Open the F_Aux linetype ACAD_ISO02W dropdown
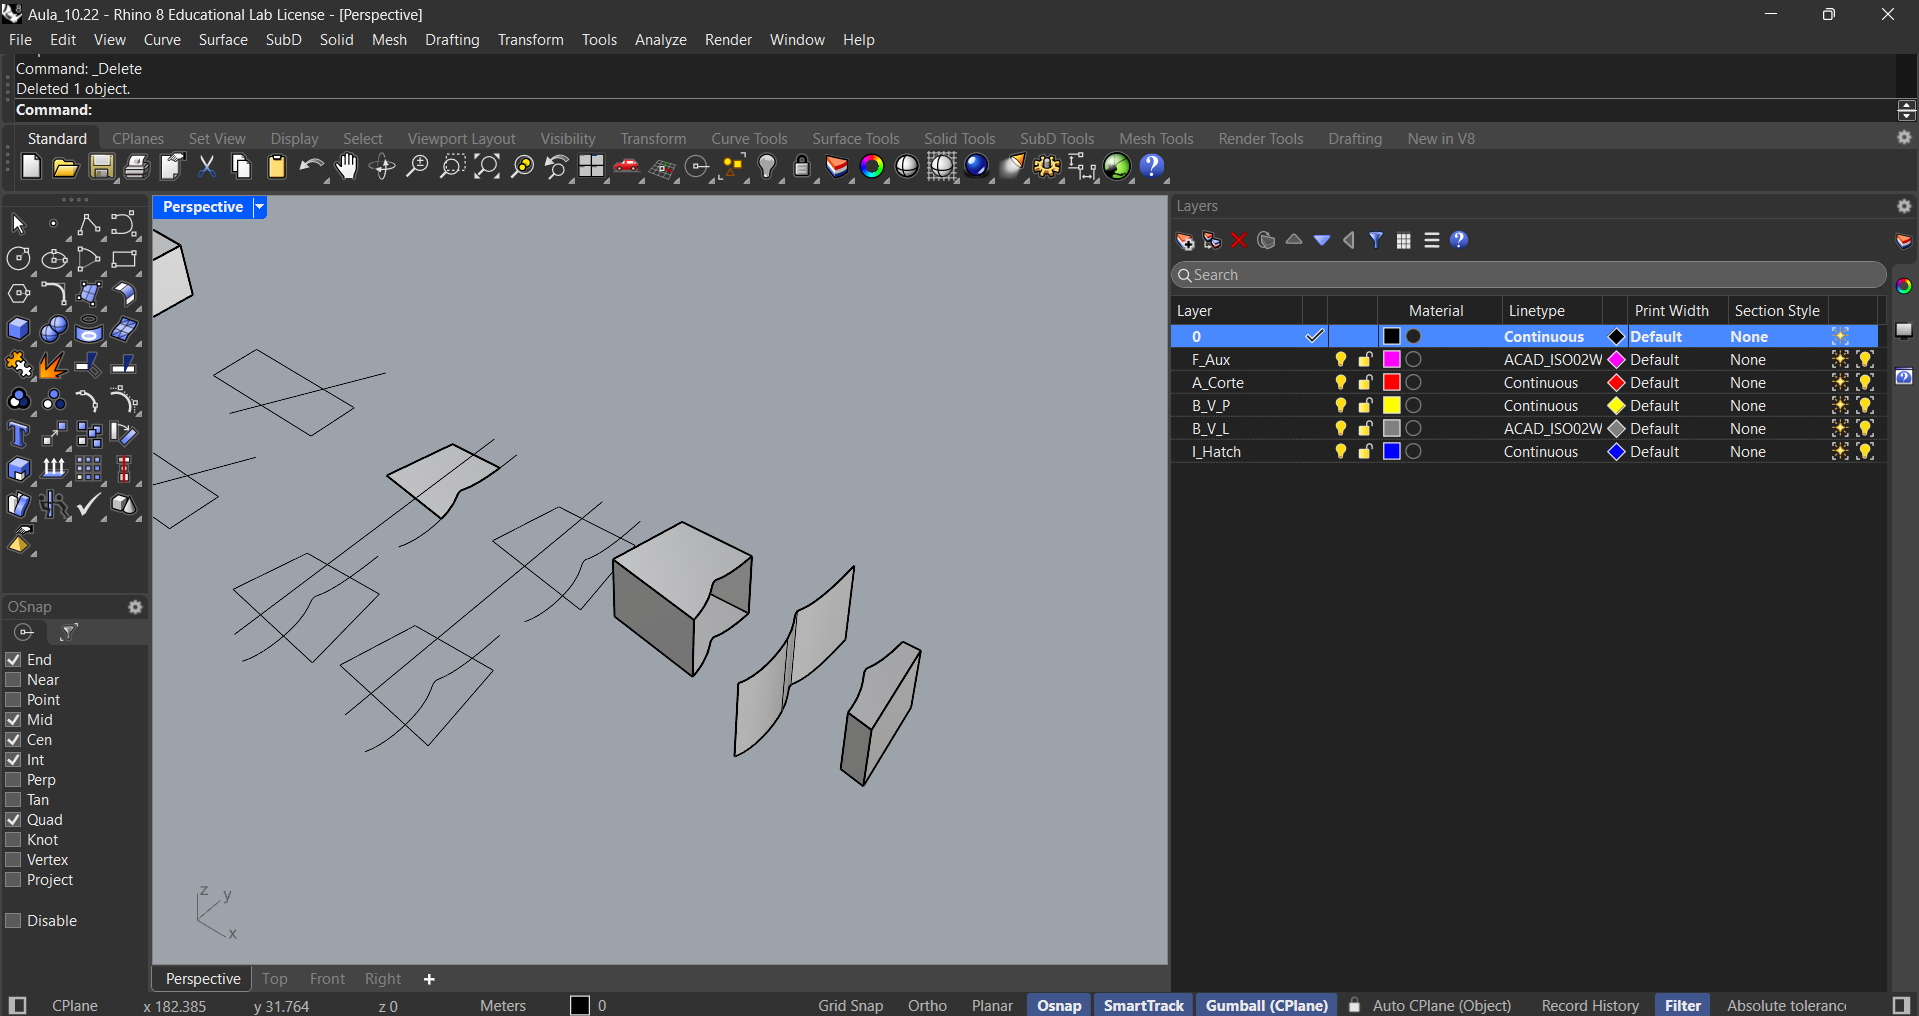Viewport: 1919px width, 1016px height. tap(1552, 360)
